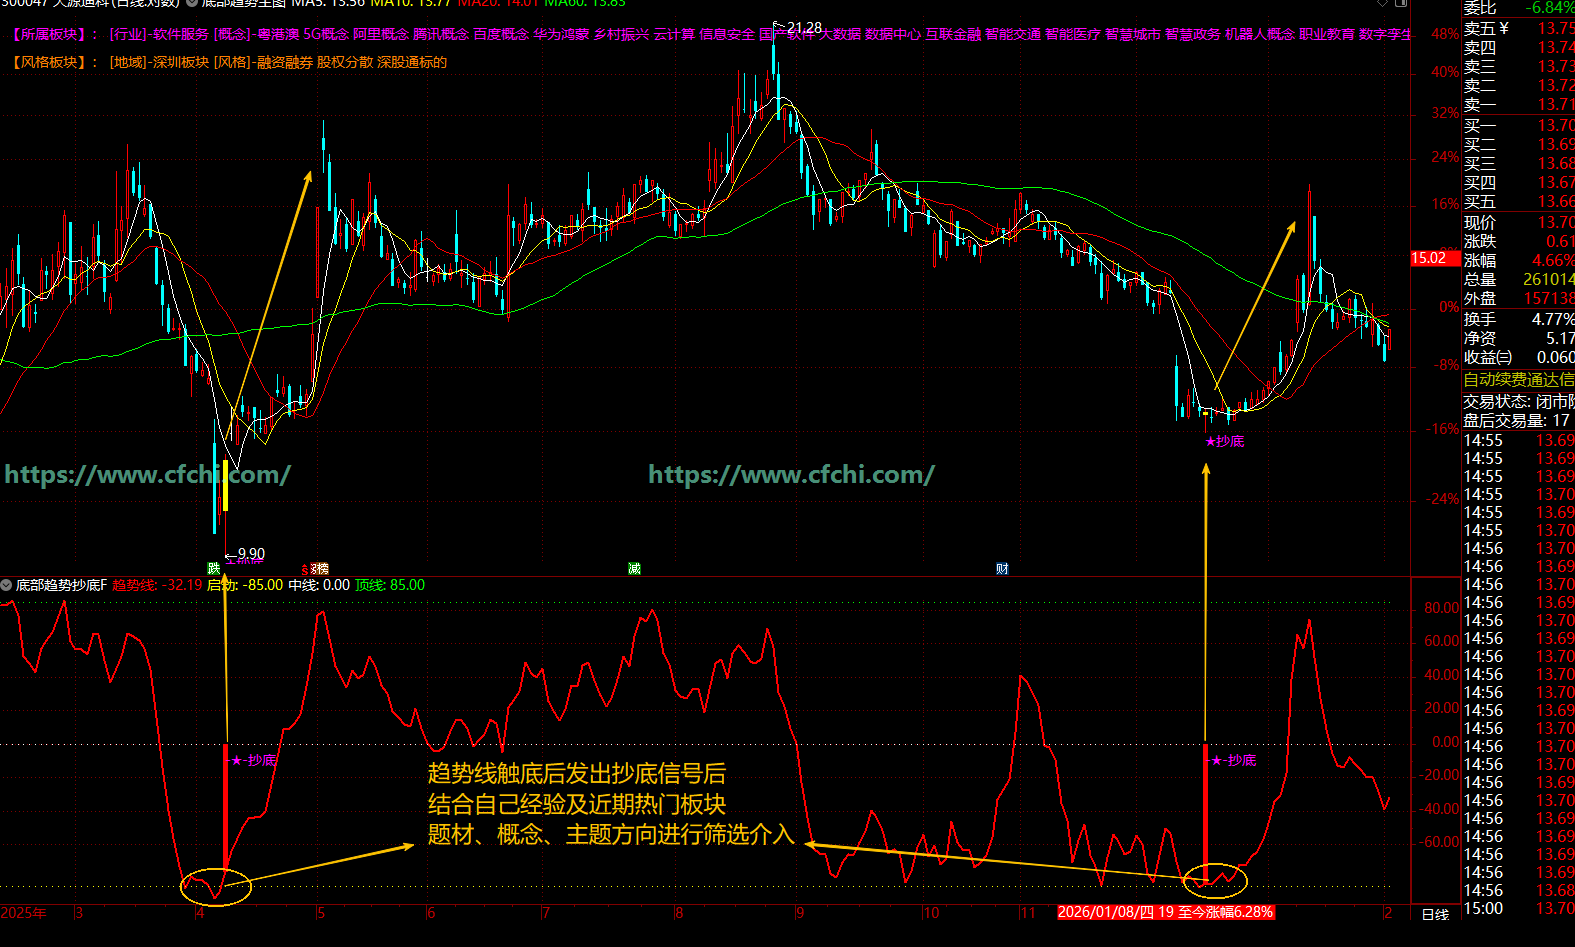Click the 中线 0.00 indicator value
This screenshot has height=947, width=1575.
coord(319,585)
